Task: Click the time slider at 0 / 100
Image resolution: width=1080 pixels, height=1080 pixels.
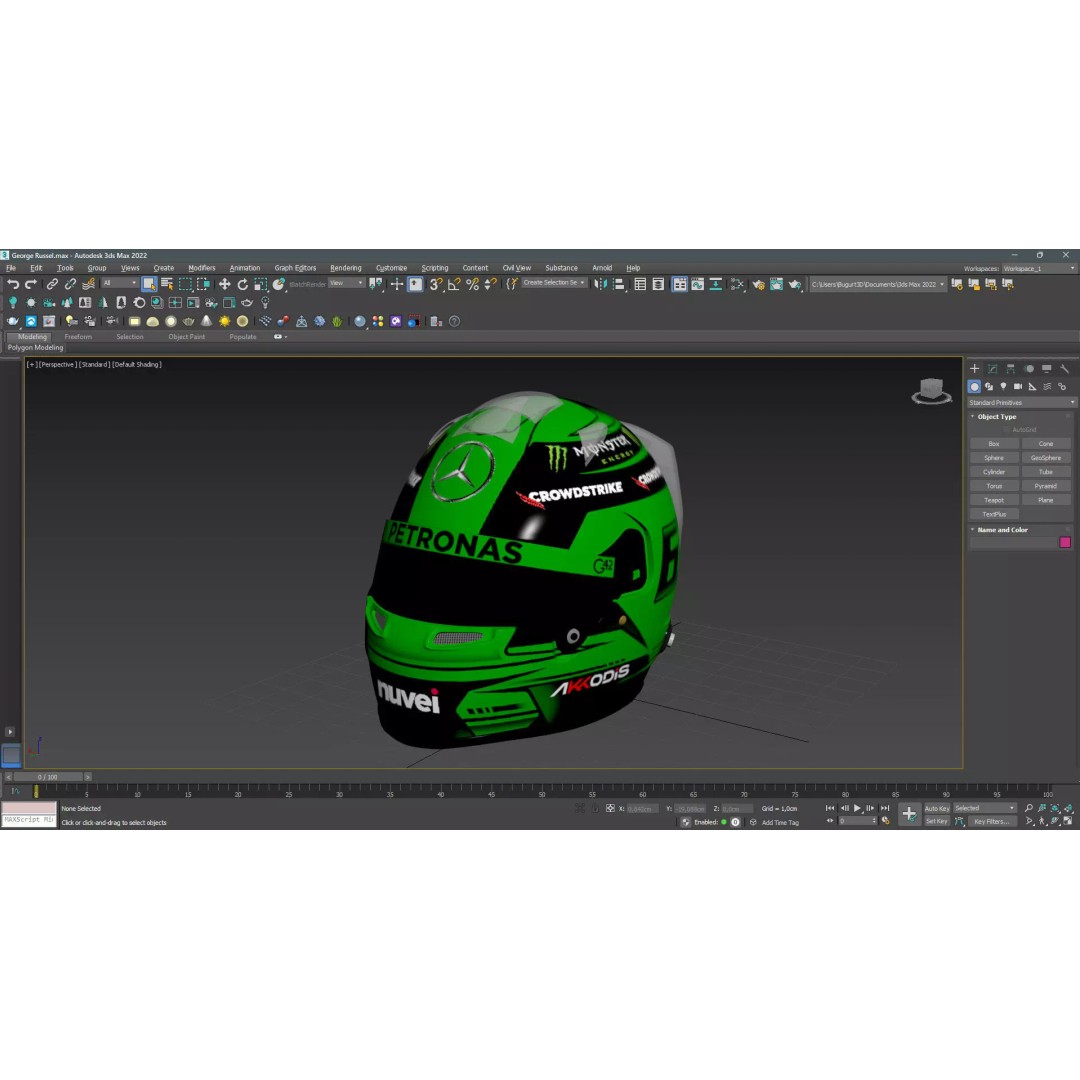Action: point(48,777)
